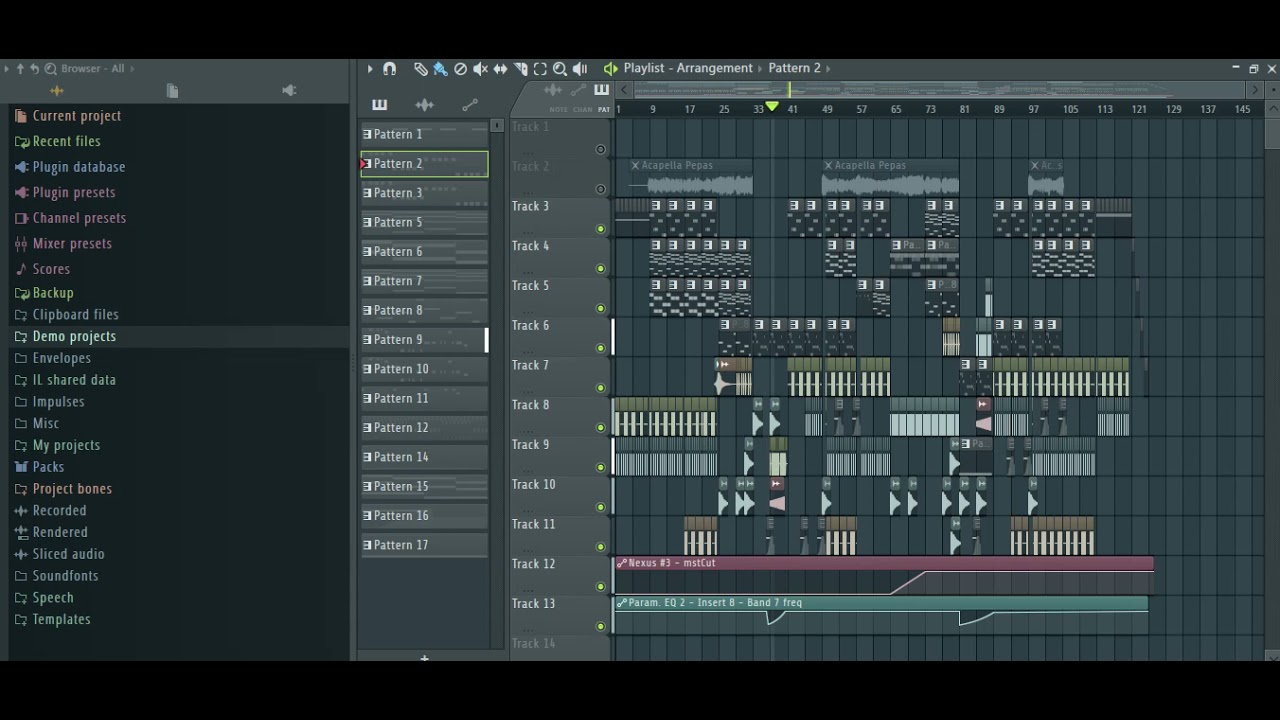Viewport: 1280px width, 720px height.
Task: Select the Draw pencil tool
Action: click(420, 68)
